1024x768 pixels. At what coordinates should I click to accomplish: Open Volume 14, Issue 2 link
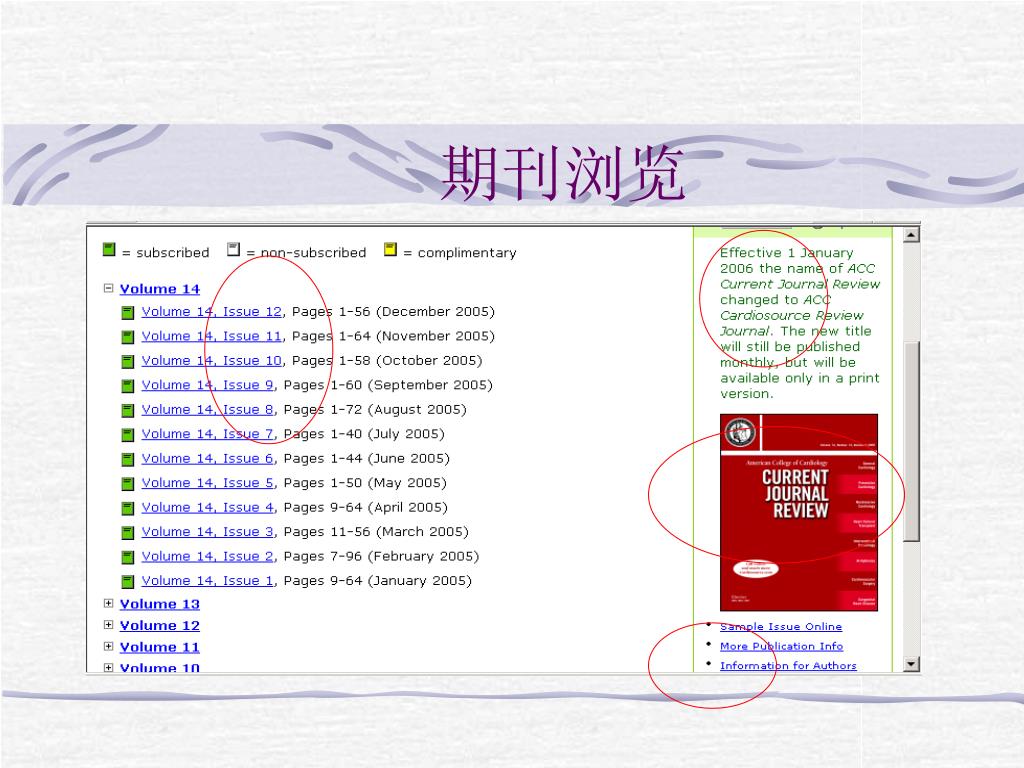click(208, 556)
